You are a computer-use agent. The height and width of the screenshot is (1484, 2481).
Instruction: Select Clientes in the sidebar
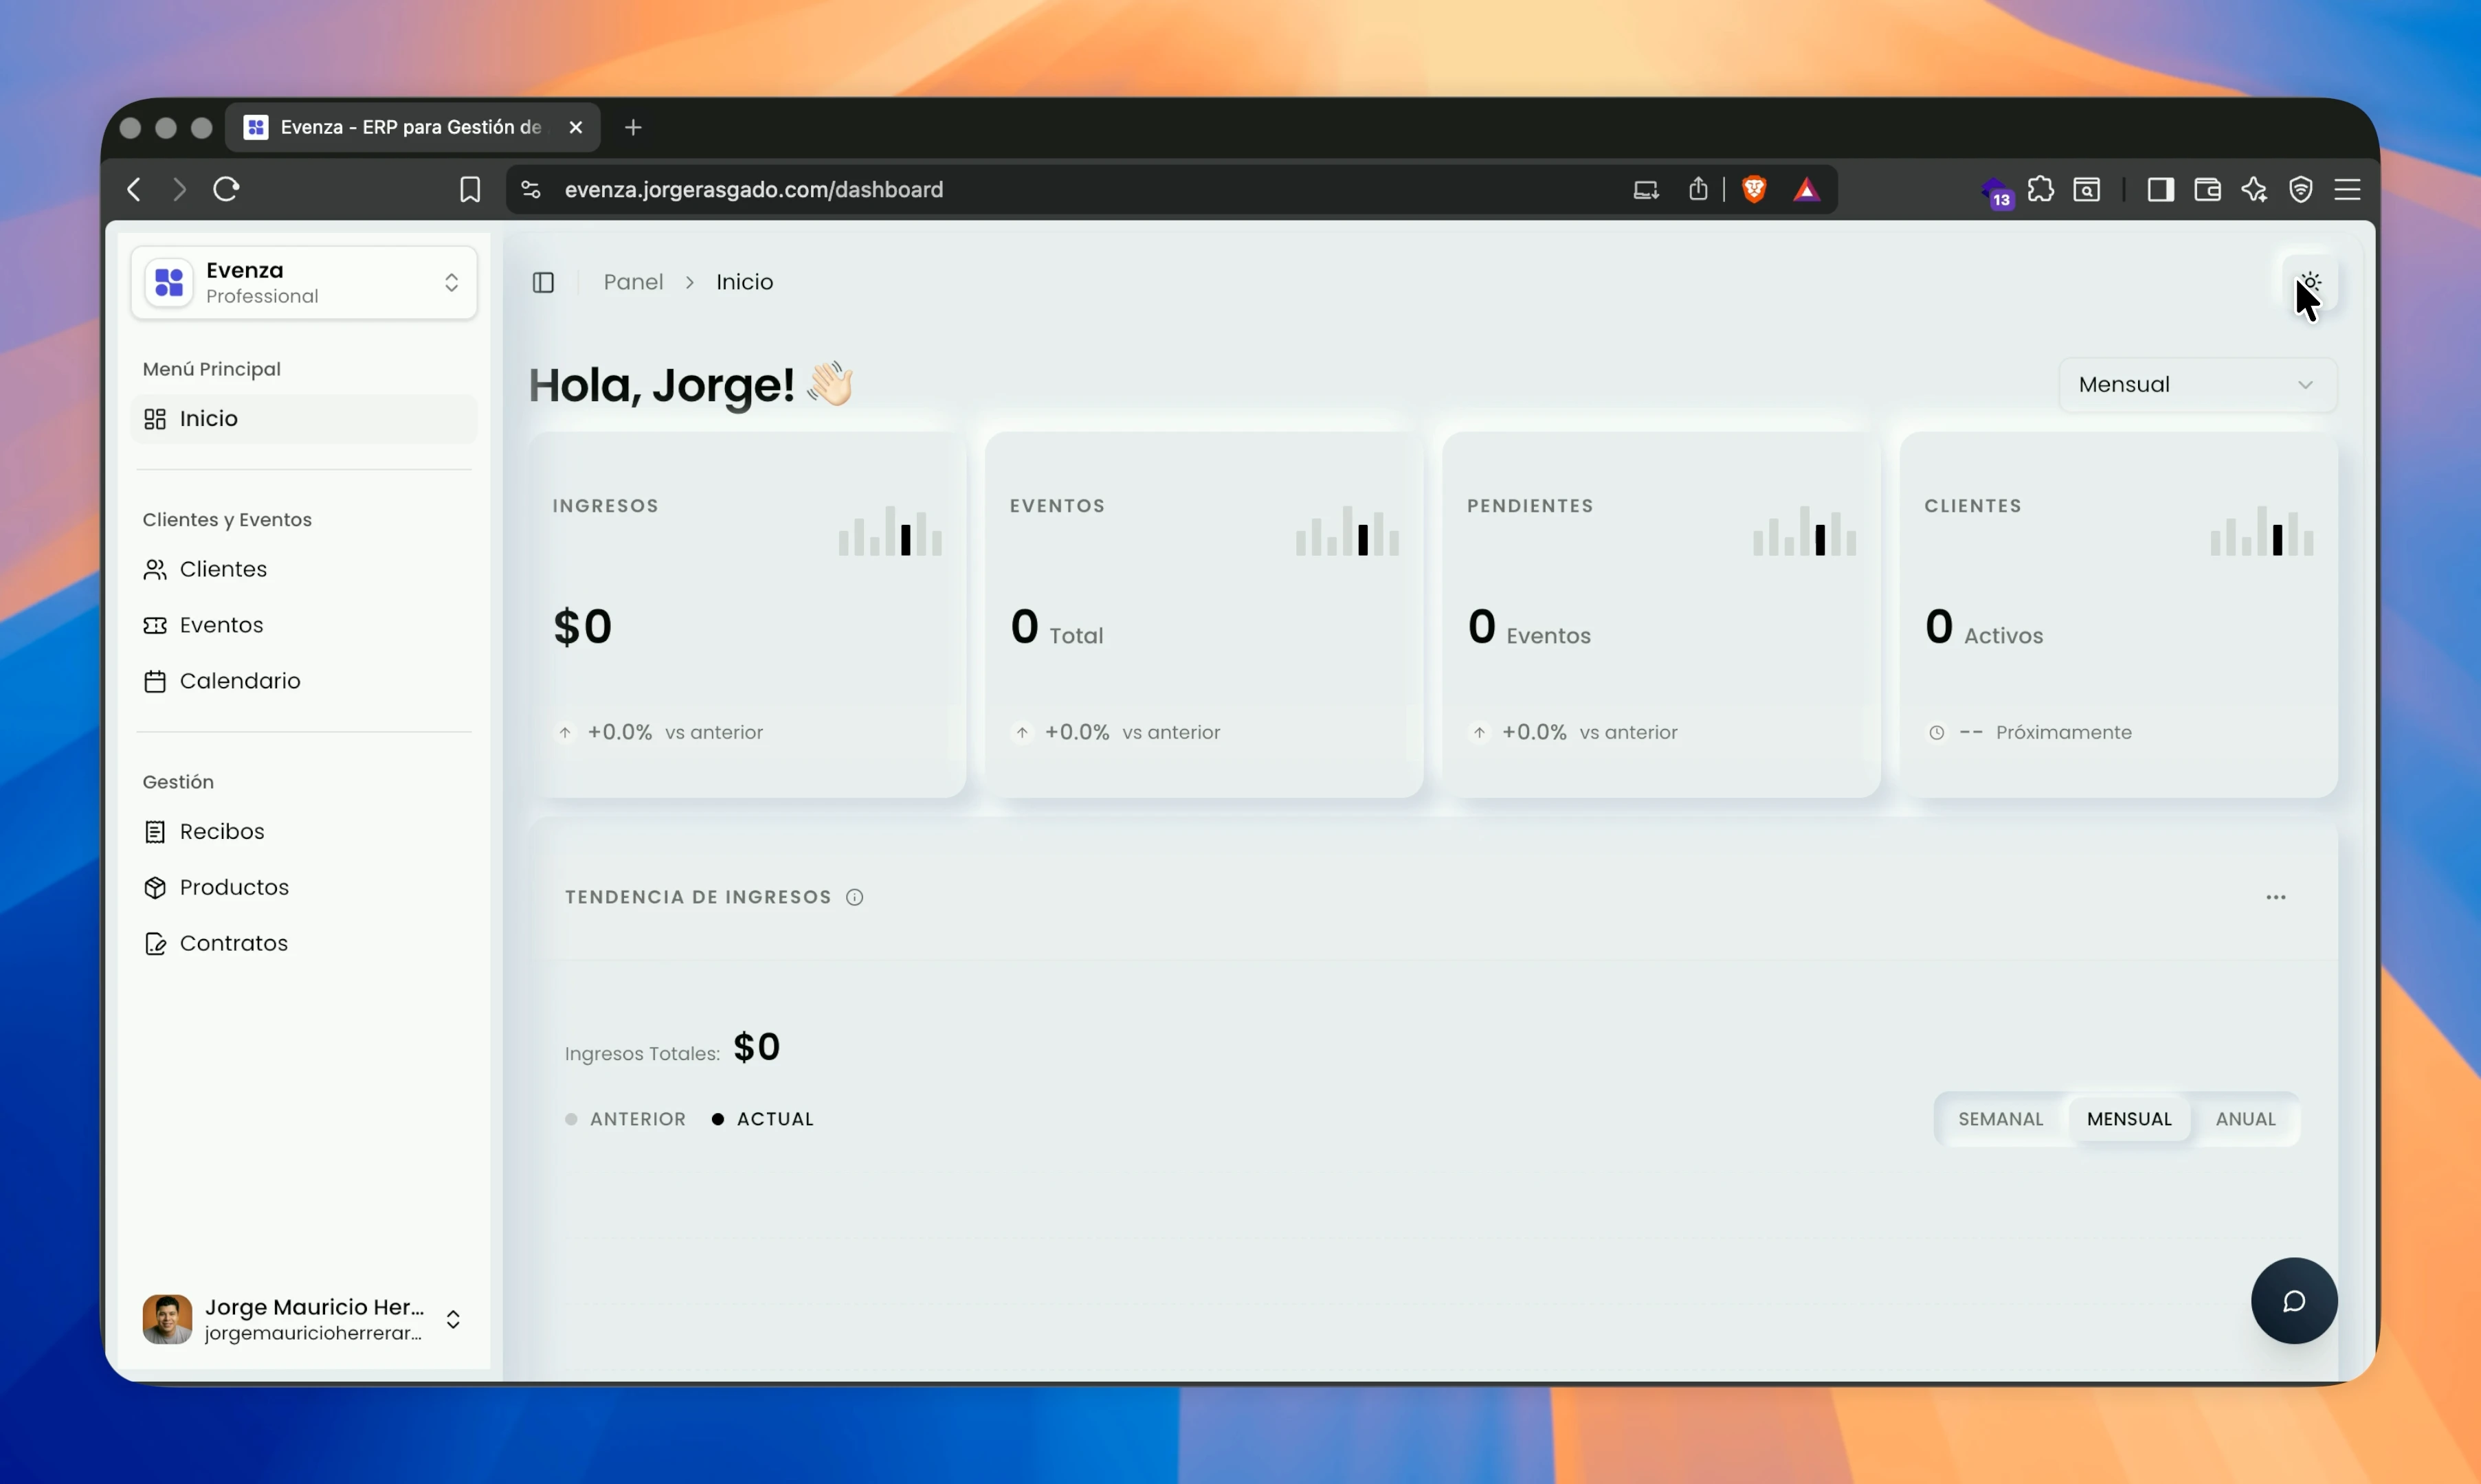coord(222,569)
